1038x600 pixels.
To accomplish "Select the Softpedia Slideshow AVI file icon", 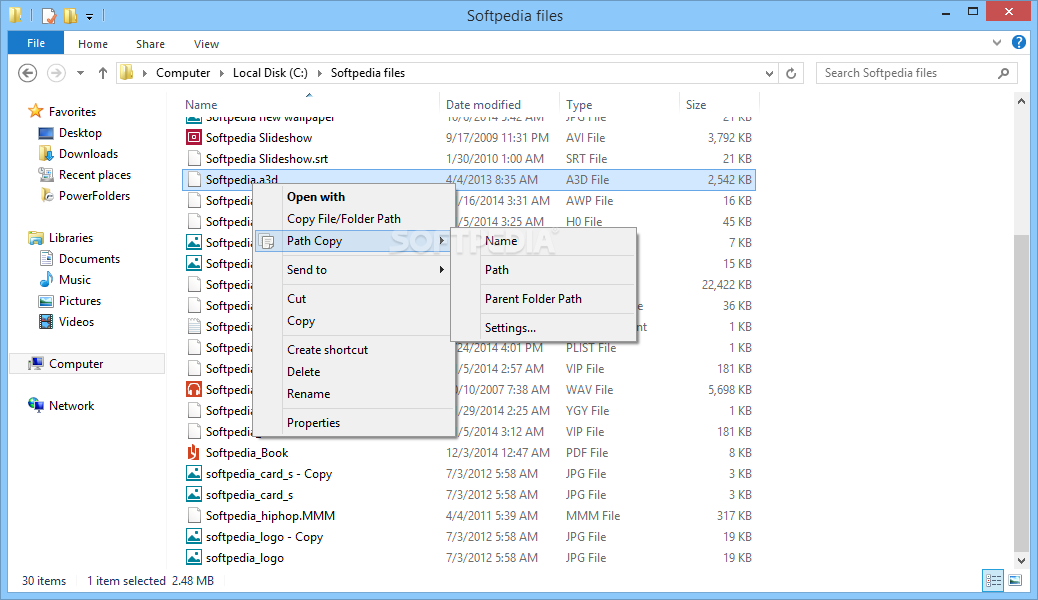I will pos(193,138).
